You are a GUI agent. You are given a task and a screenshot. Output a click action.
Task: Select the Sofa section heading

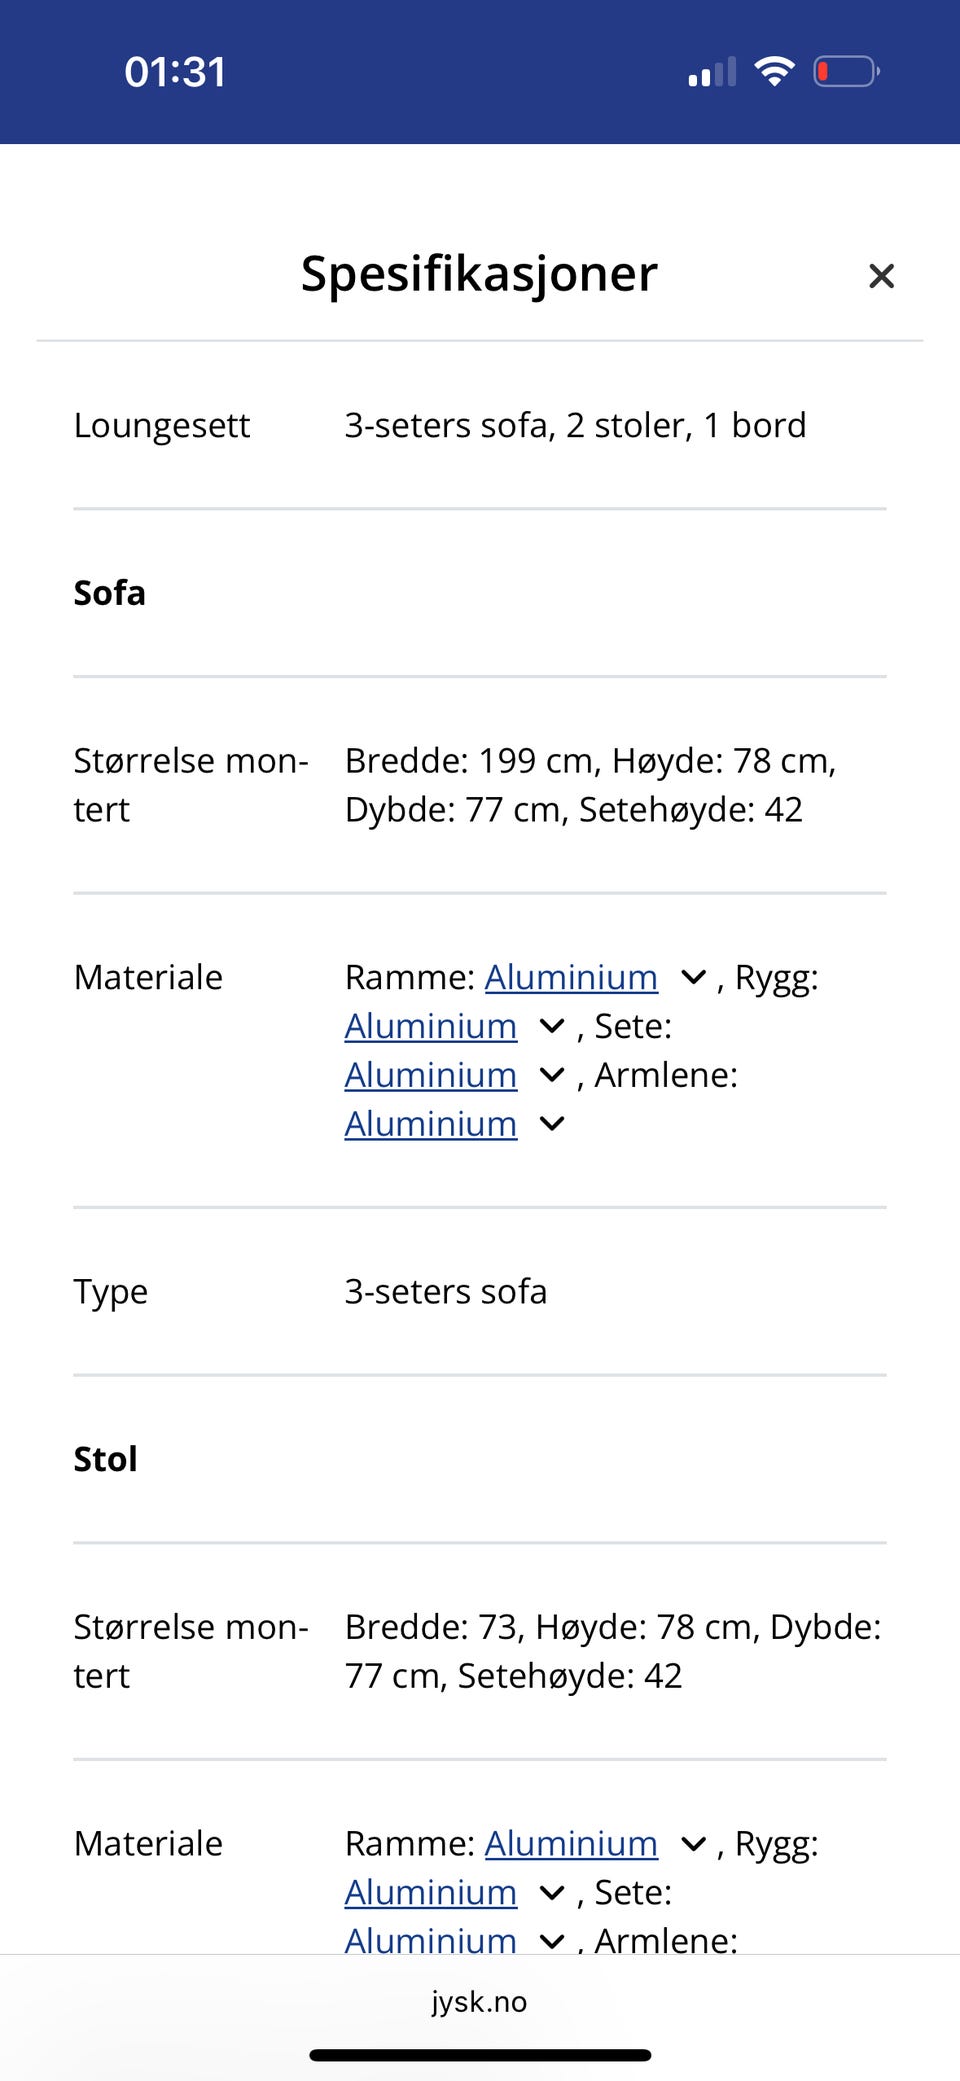(x=108, y=592)
